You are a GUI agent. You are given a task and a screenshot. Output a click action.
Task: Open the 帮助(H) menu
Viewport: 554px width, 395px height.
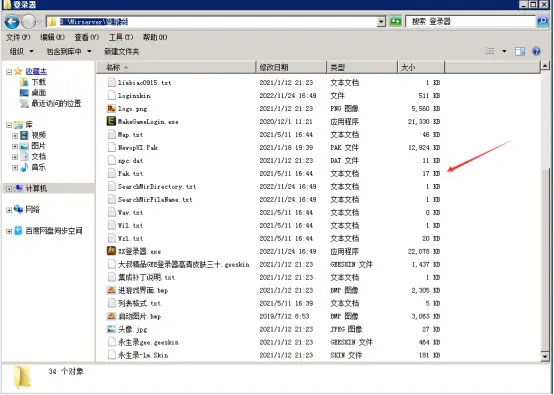(x=155, y=37)
